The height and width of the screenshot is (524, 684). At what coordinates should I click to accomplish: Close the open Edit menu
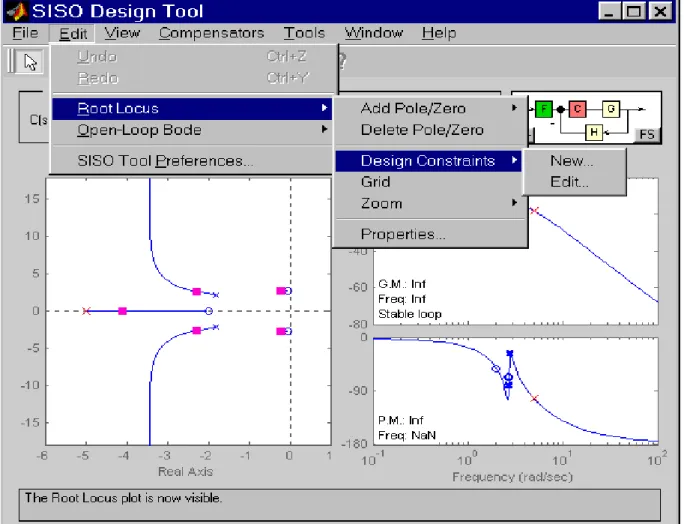pyautogui.click(x=73, y=34)
